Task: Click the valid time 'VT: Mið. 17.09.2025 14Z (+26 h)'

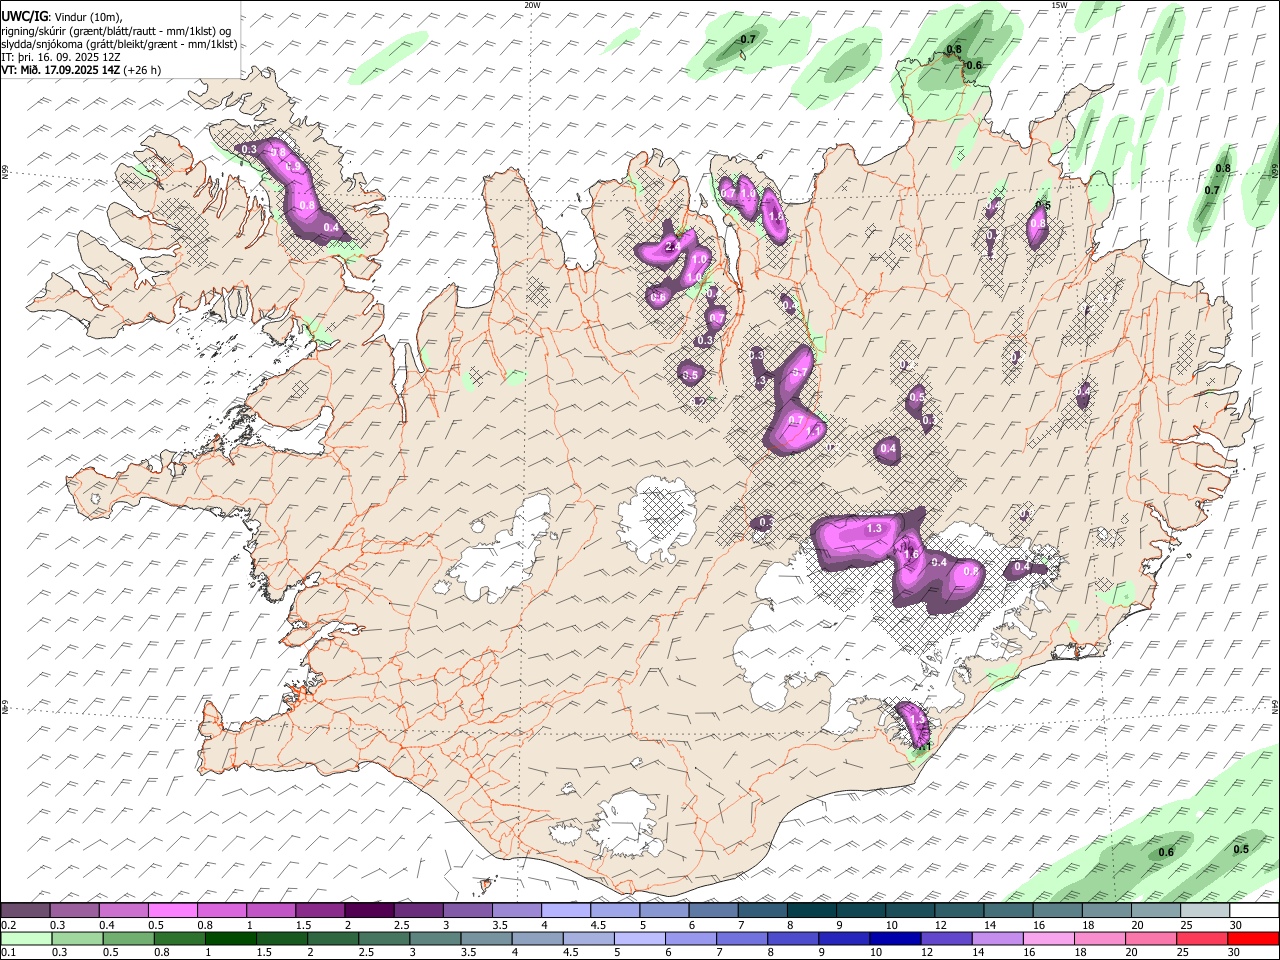Action: [81, 70]
